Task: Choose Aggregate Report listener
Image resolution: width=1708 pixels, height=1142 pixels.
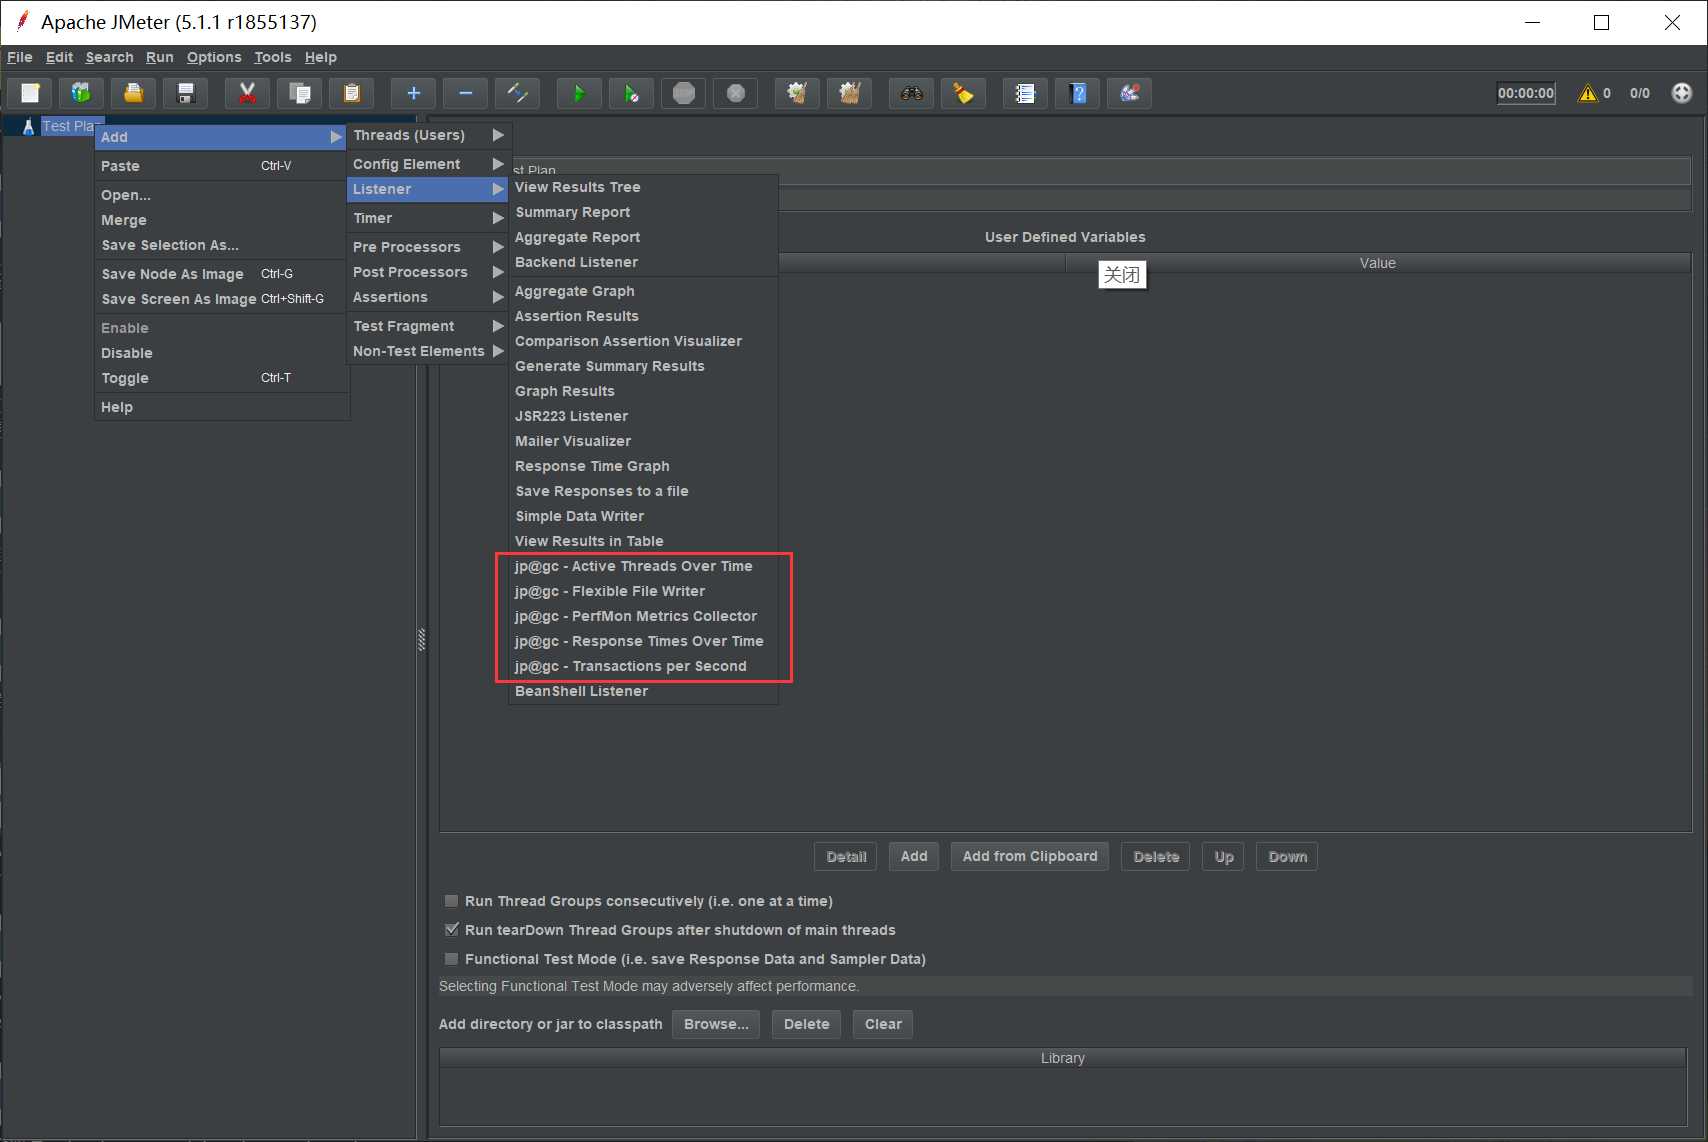Action: coord(643,237)
